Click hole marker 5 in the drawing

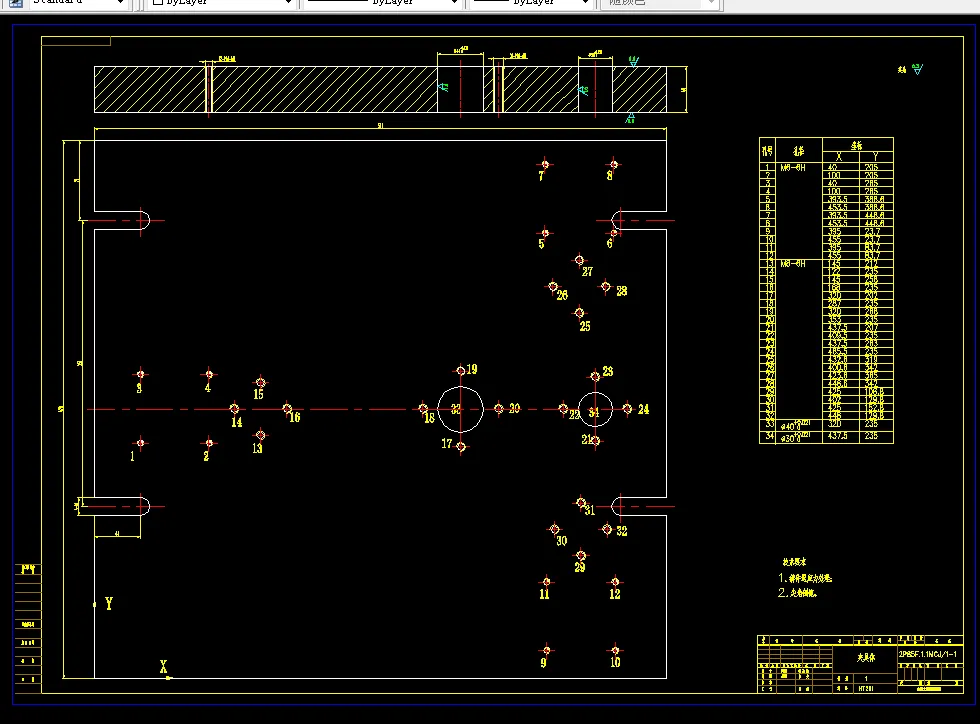545,233
